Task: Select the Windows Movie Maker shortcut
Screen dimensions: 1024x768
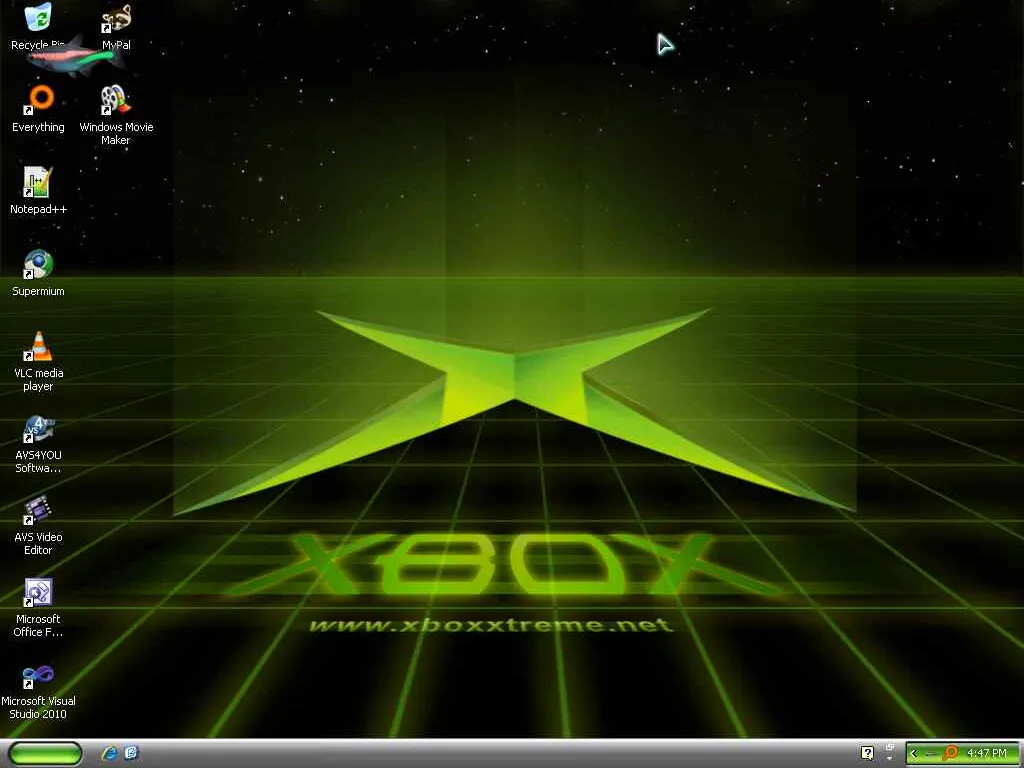Action: tap(116, 115)
